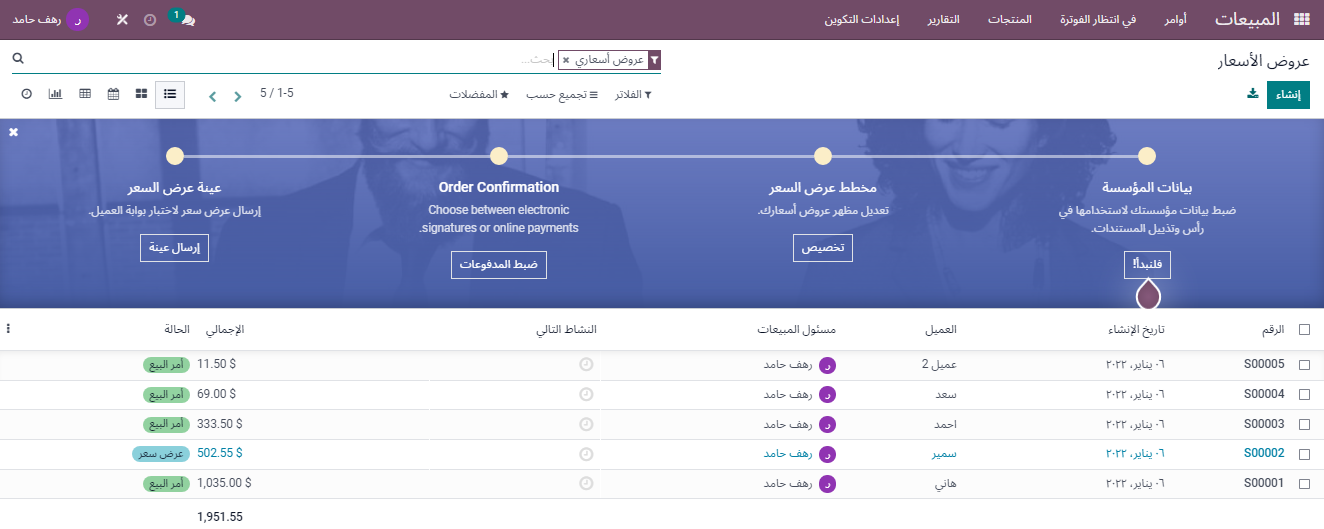Remove the عروض أسعاري search filter tag
Image resolution: width=1324 pixels, height=529 pixels.
566,61
